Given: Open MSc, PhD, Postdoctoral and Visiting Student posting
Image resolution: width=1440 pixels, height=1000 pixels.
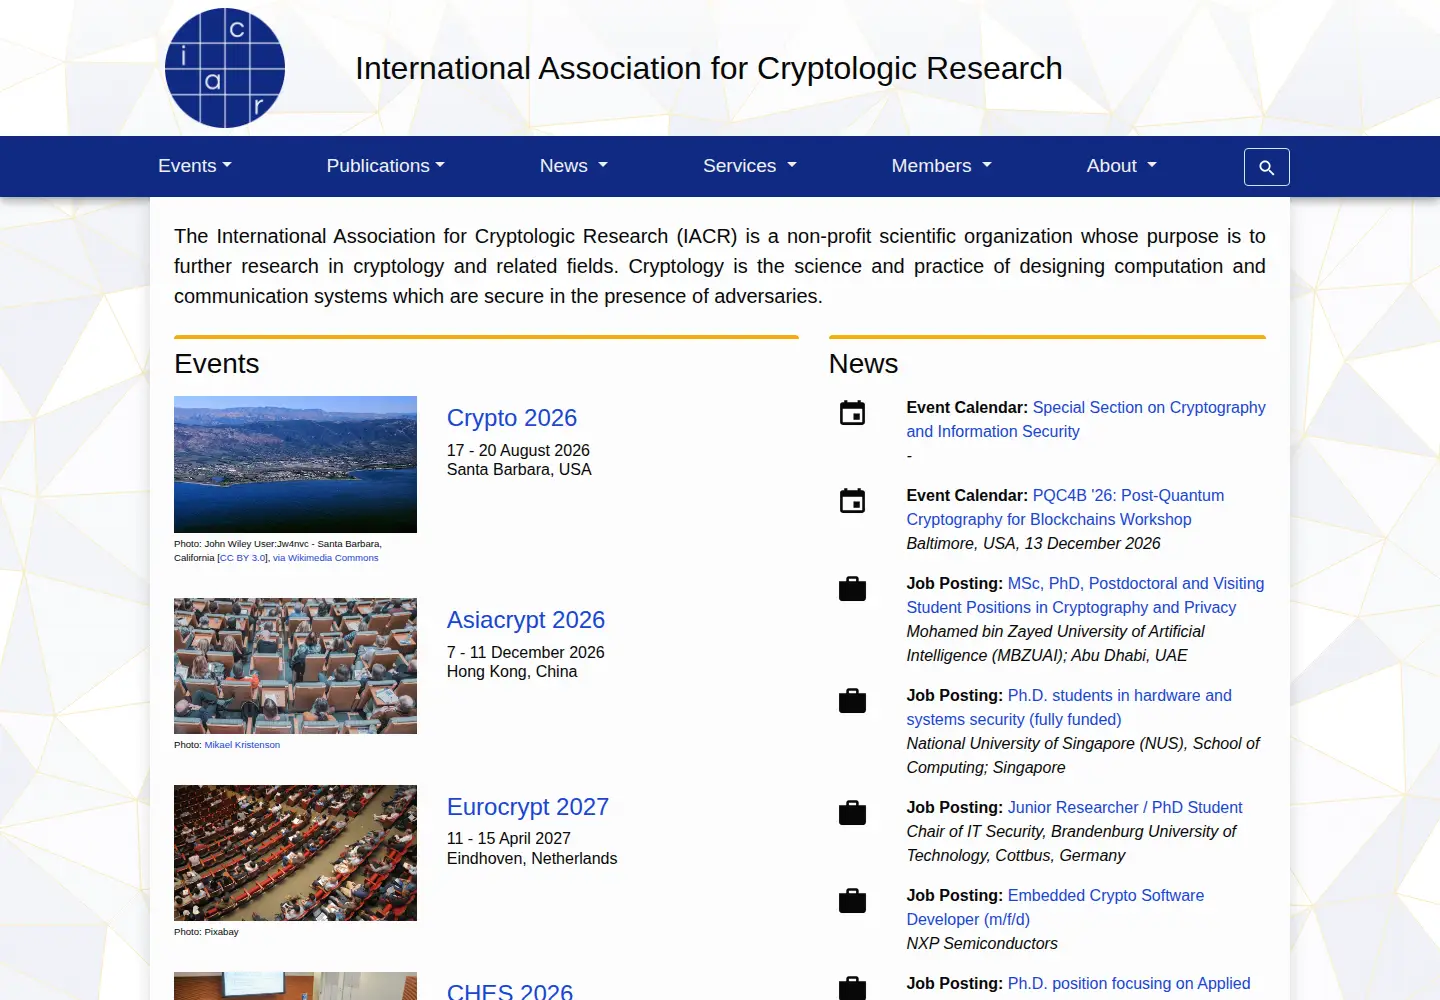Looking at the screenshot, I should pos(1085,596).
